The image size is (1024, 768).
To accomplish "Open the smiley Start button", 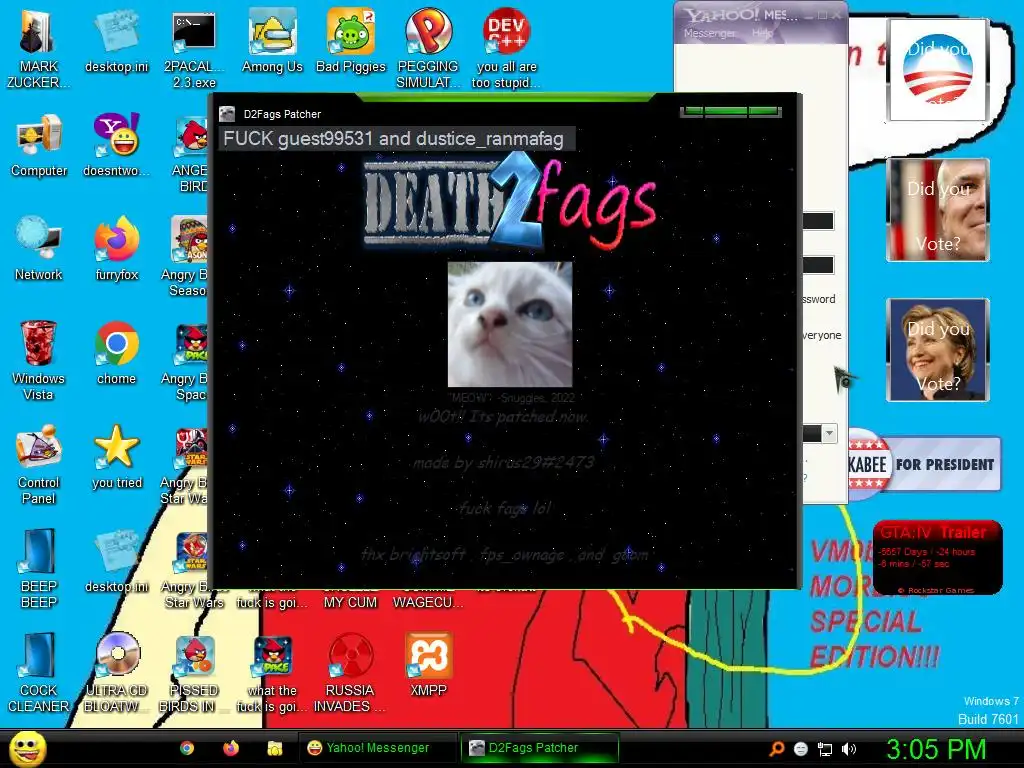I will pyautogui.click(x=27, y=748).
